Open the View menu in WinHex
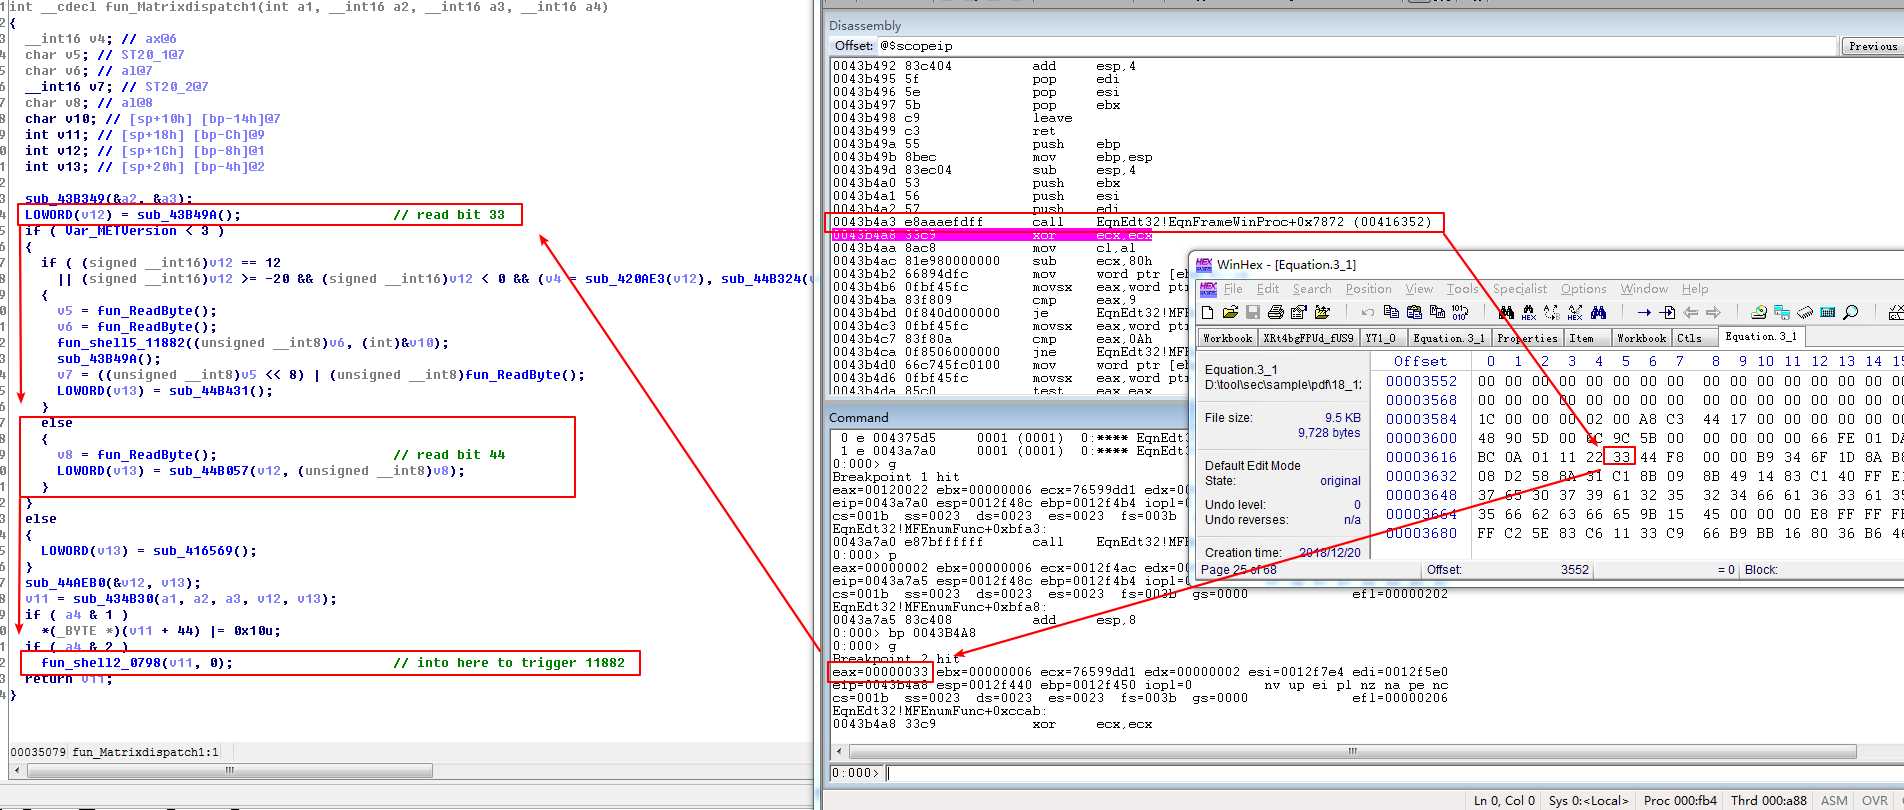Viewport: 1904px width, 810px height. [x=1419, y=289]
